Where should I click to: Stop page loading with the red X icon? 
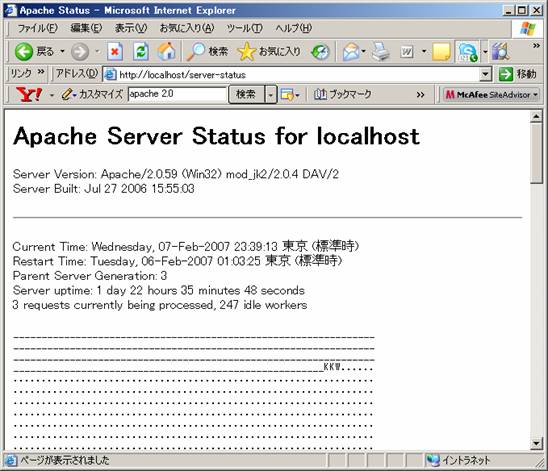pyautogui.click(x=115, y=52)
